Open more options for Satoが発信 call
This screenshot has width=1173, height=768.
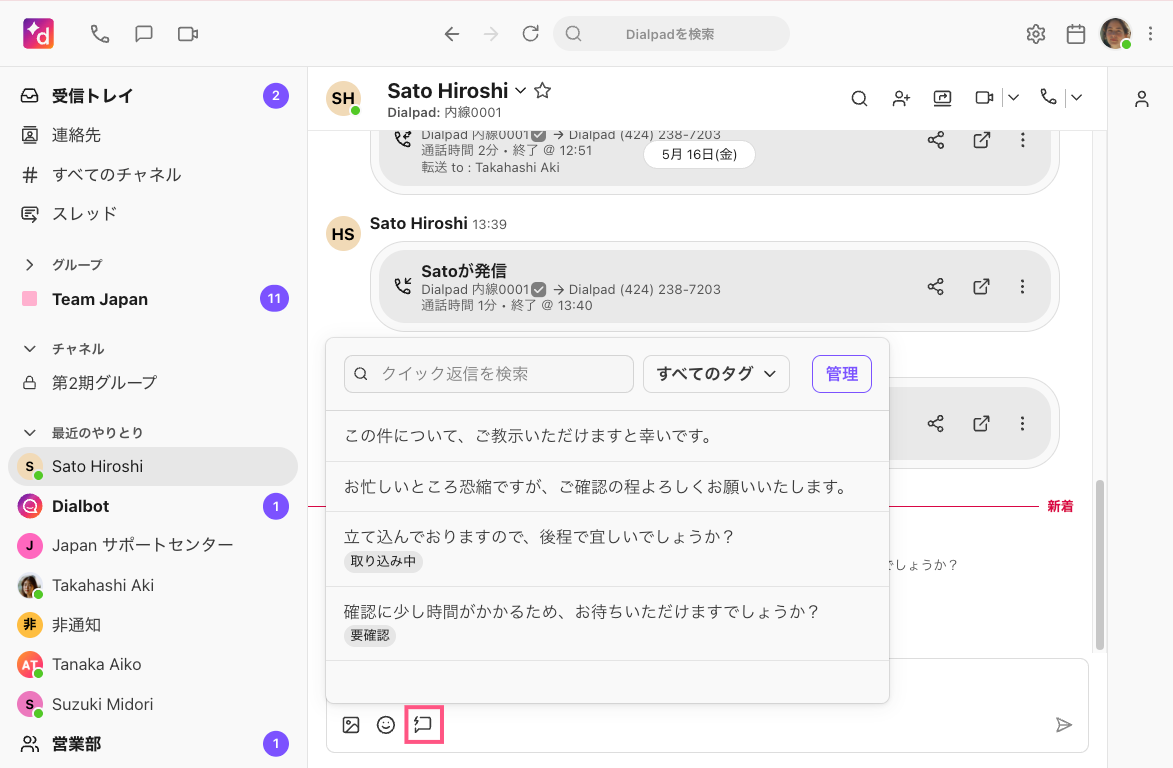click(1023, 286)
